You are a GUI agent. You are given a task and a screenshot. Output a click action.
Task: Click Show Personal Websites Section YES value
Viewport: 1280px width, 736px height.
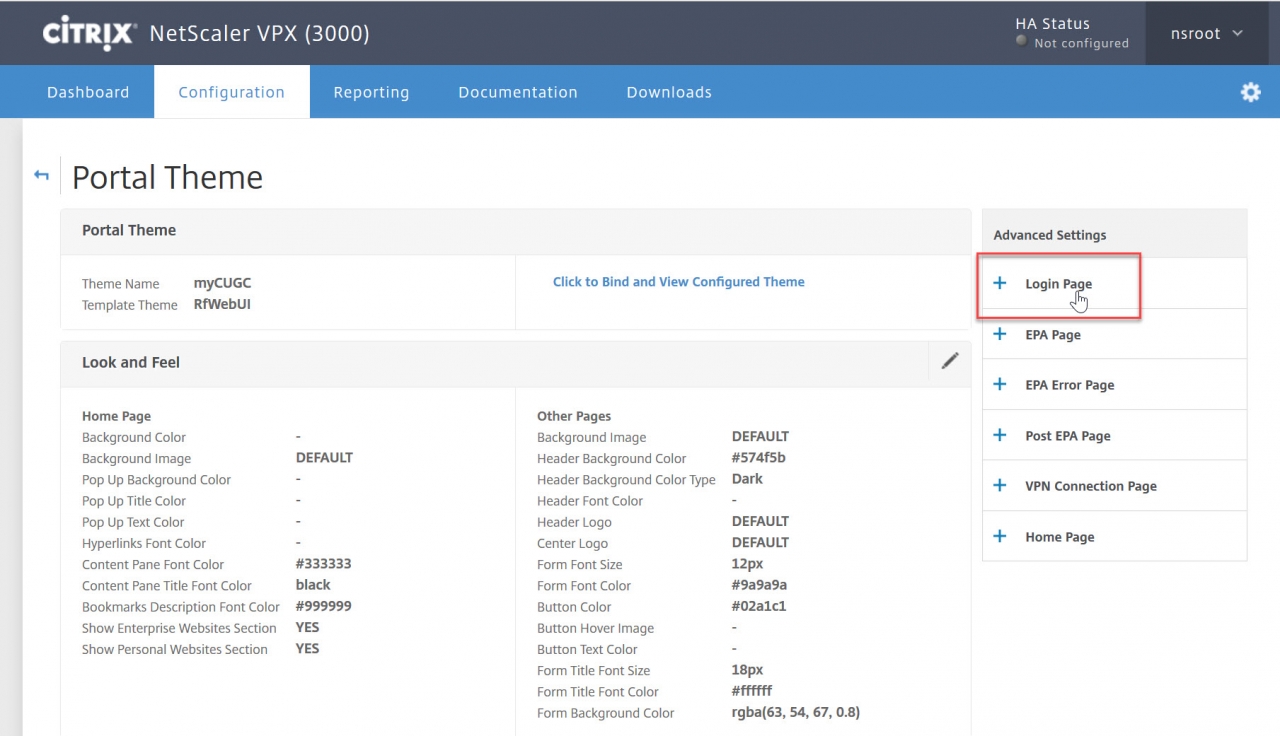click(307, 648)
